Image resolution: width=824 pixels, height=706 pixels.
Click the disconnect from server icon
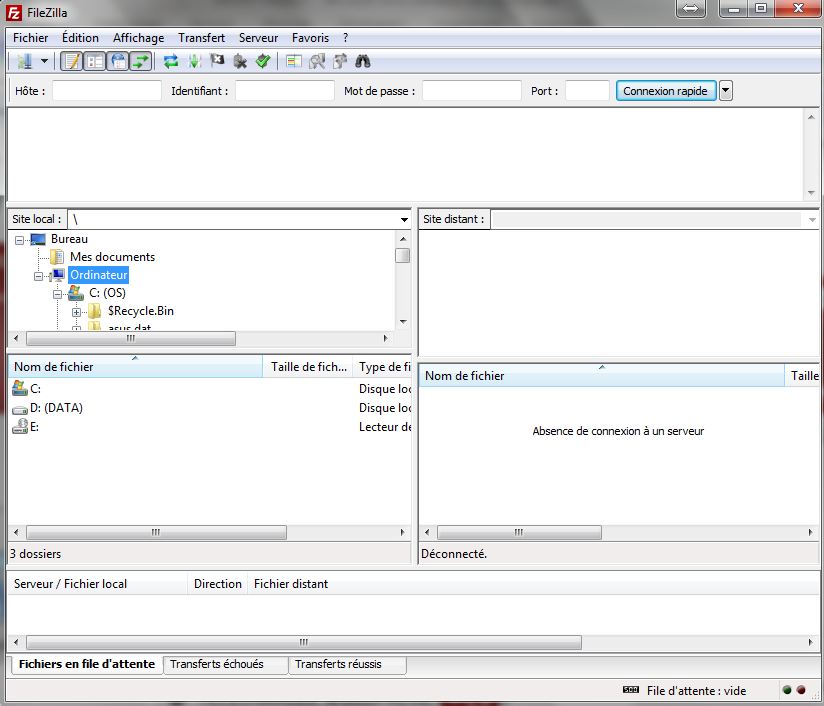(x=240, y=61)
